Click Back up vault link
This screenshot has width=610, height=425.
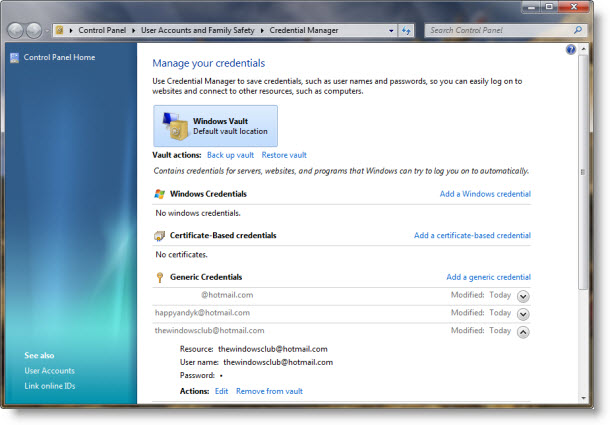pos(230,155)
